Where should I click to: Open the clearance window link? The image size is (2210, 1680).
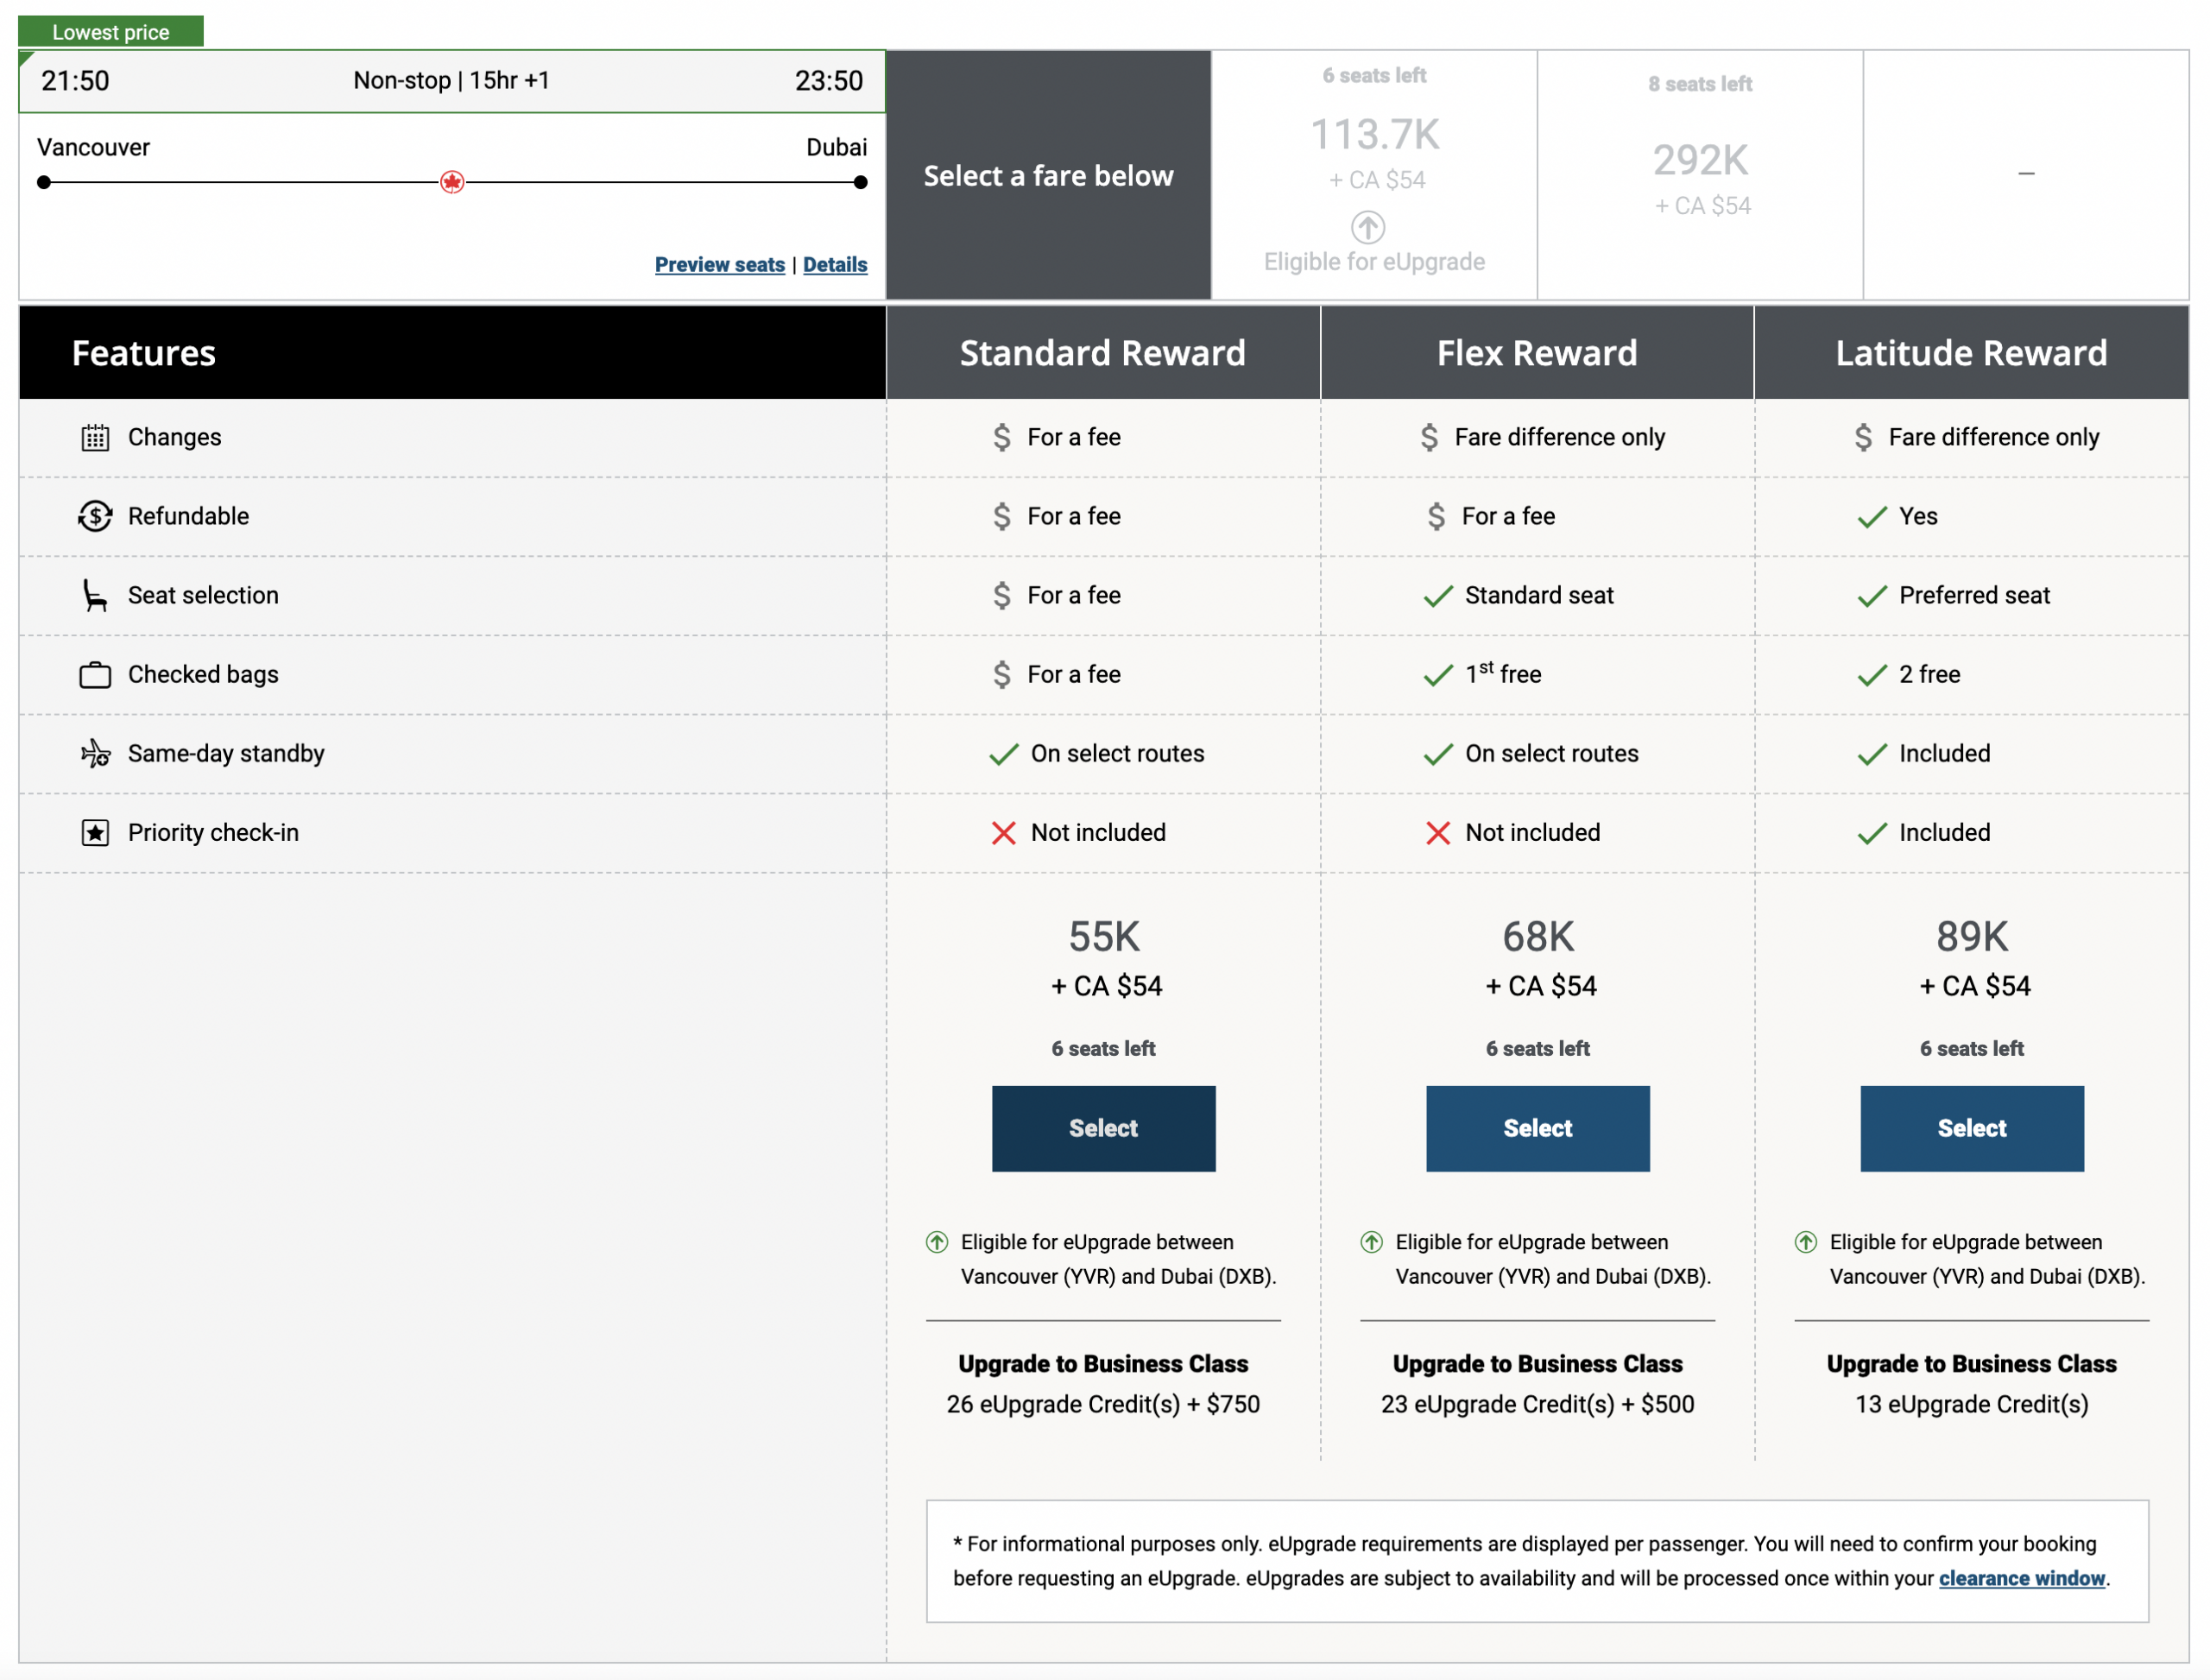(2021, 1578)
